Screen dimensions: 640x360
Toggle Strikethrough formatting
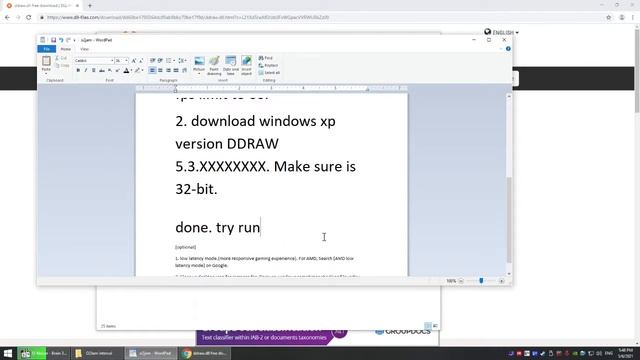[102, 70]
